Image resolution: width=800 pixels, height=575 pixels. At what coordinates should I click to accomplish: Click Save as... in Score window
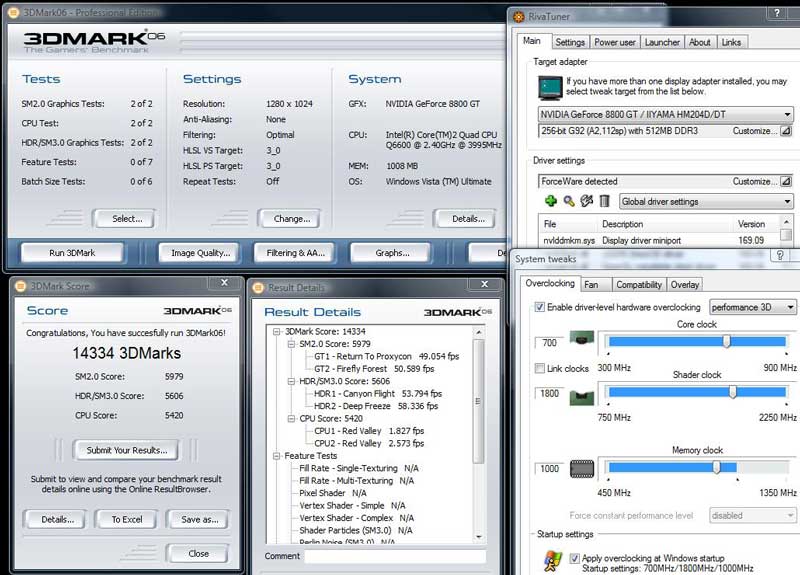coord(199,519)
